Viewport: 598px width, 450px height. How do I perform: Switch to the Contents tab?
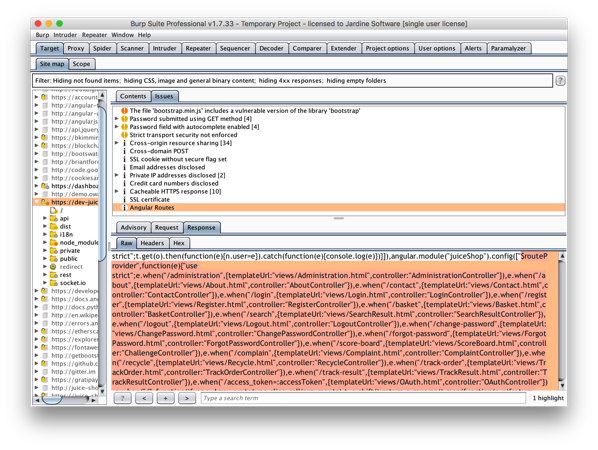point(133,96)
